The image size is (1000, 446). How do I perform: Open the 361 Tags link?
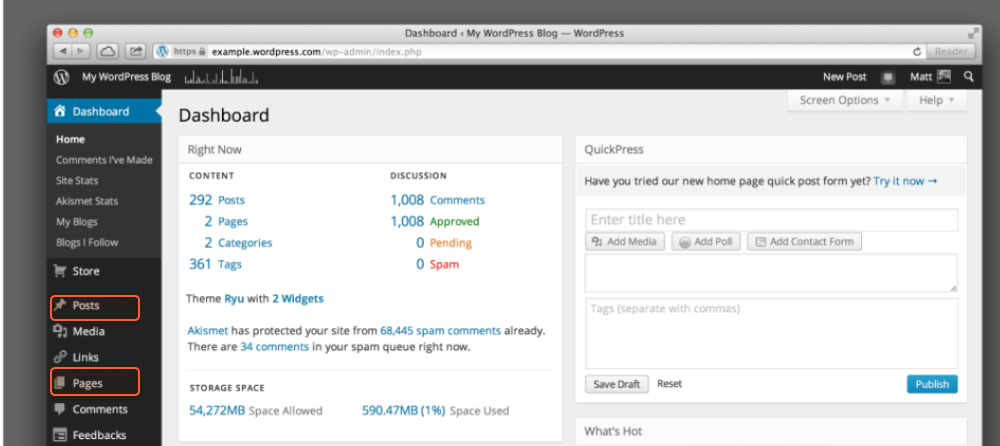(215, 264)
